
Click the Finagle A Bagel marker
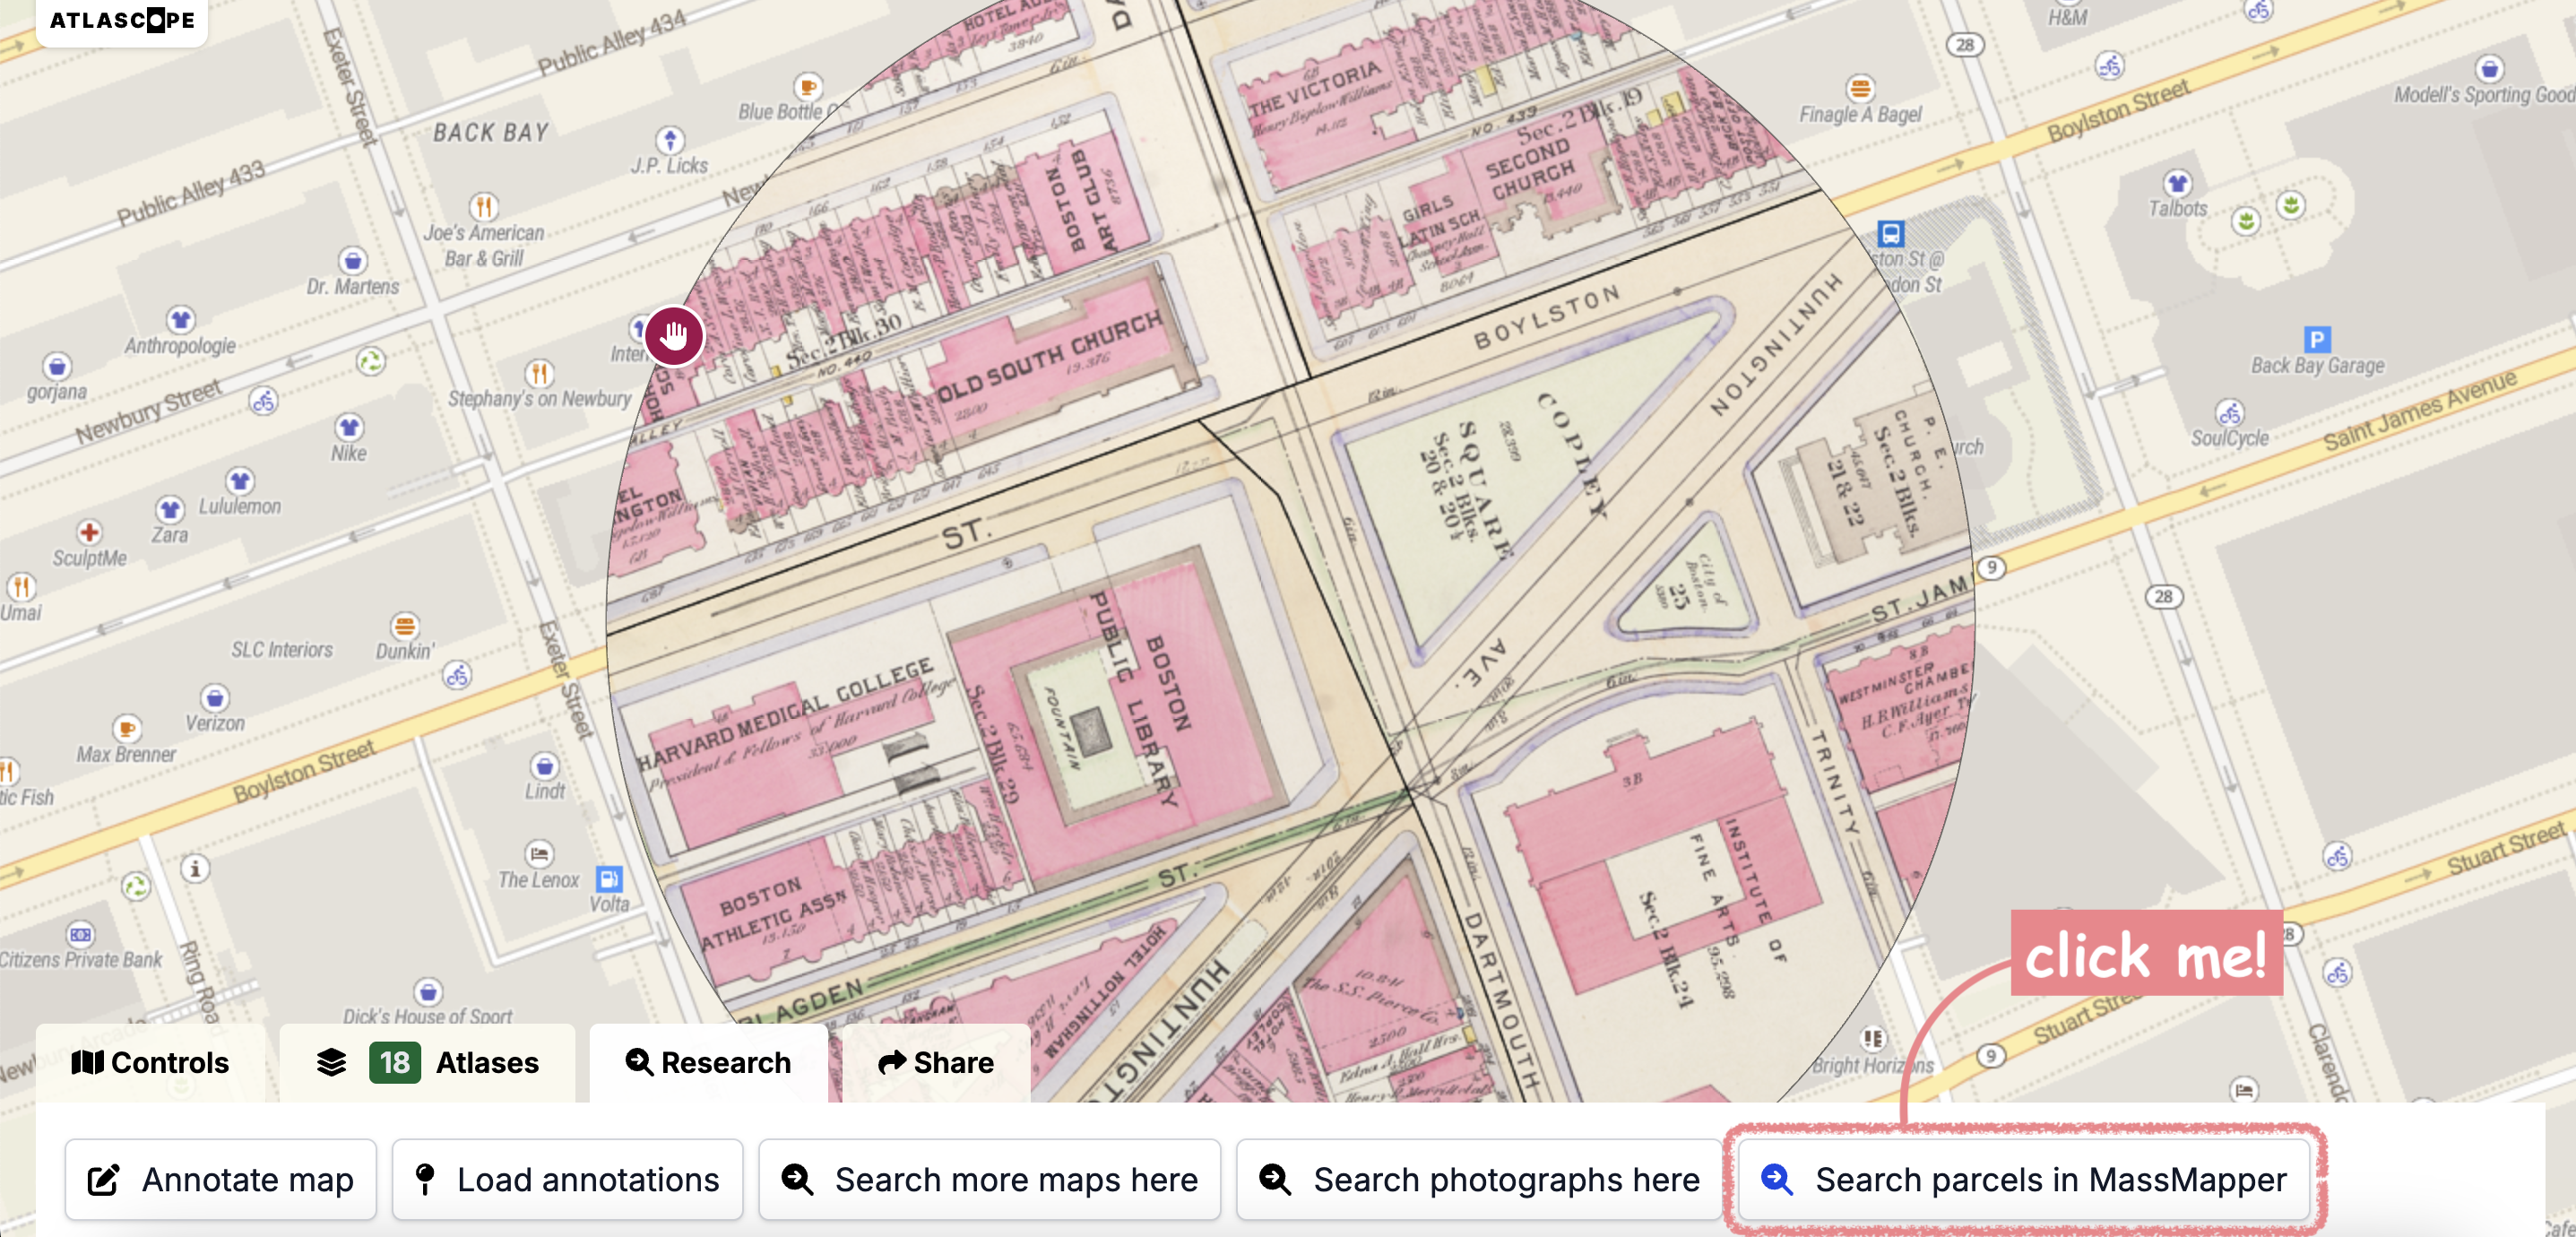coord(1860,88)
